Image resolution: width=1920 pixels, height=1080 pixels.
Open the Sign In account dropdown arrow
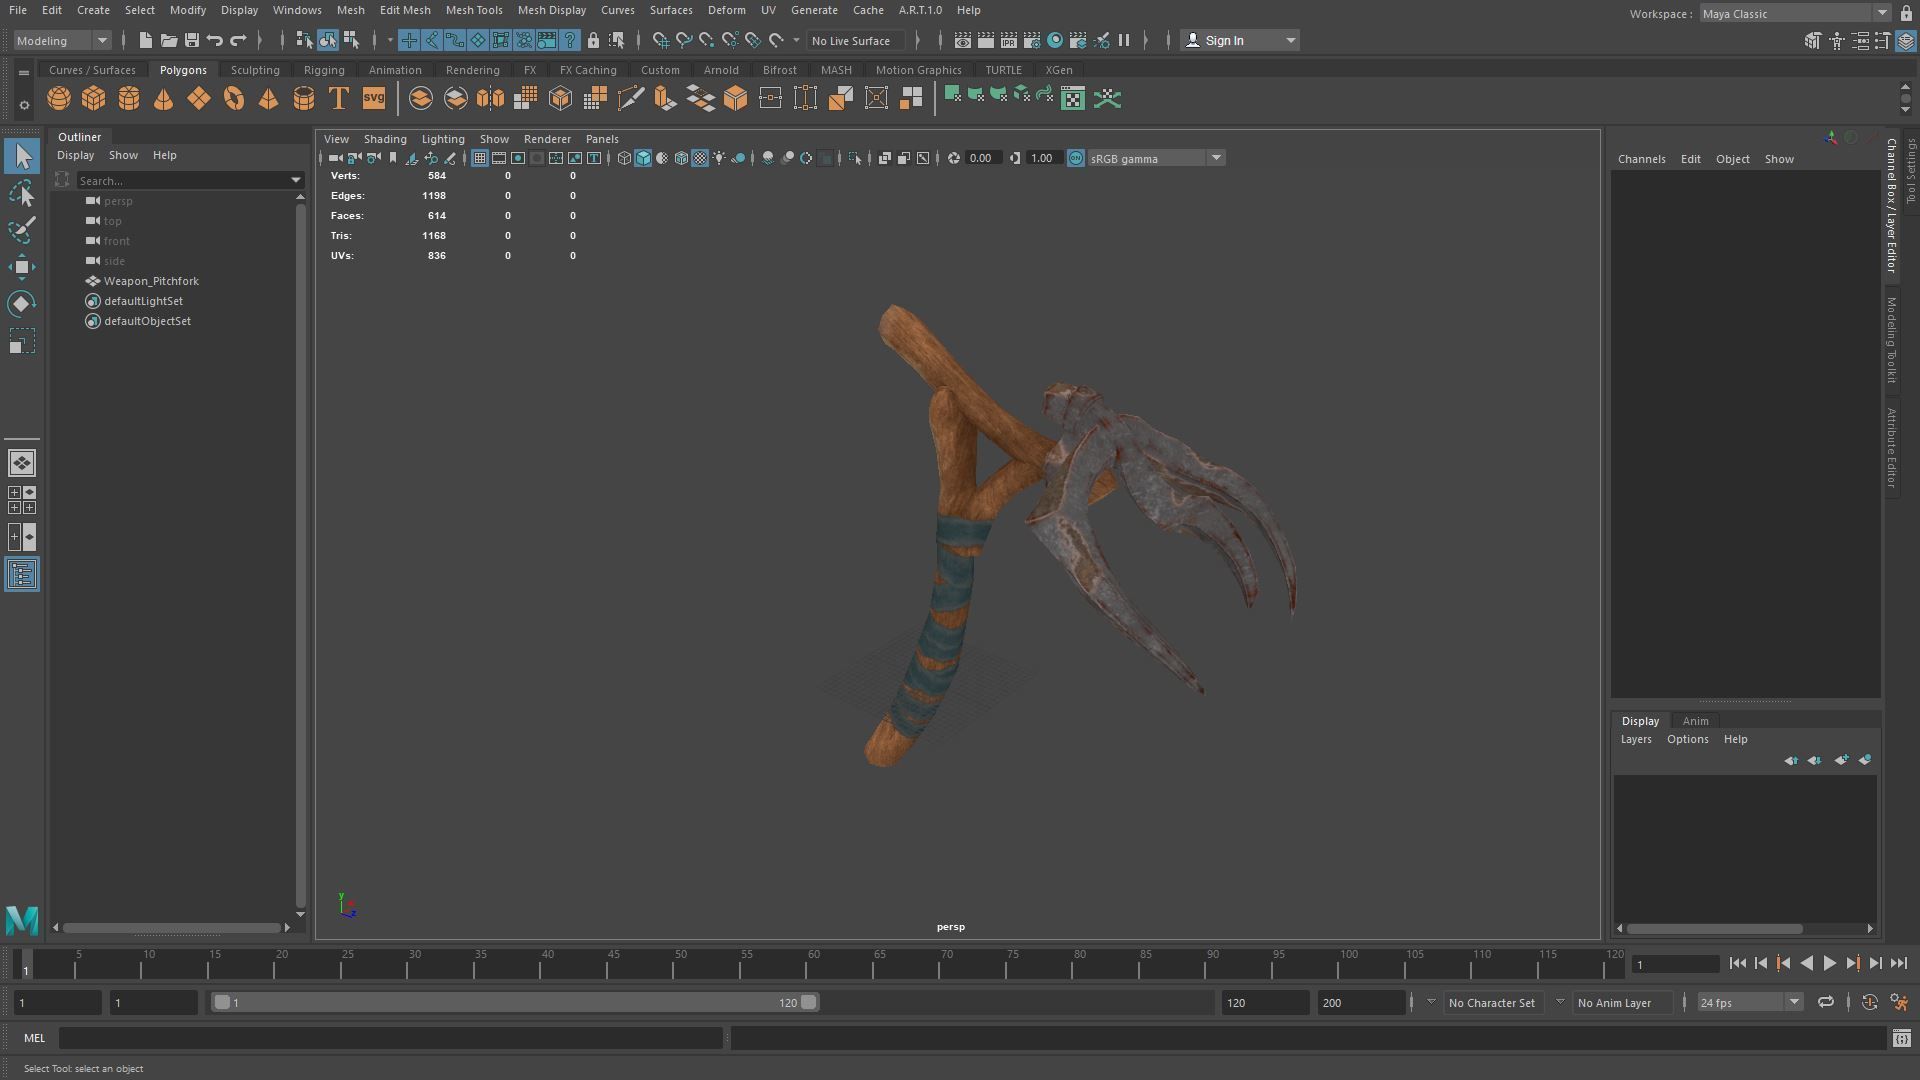1291,40
